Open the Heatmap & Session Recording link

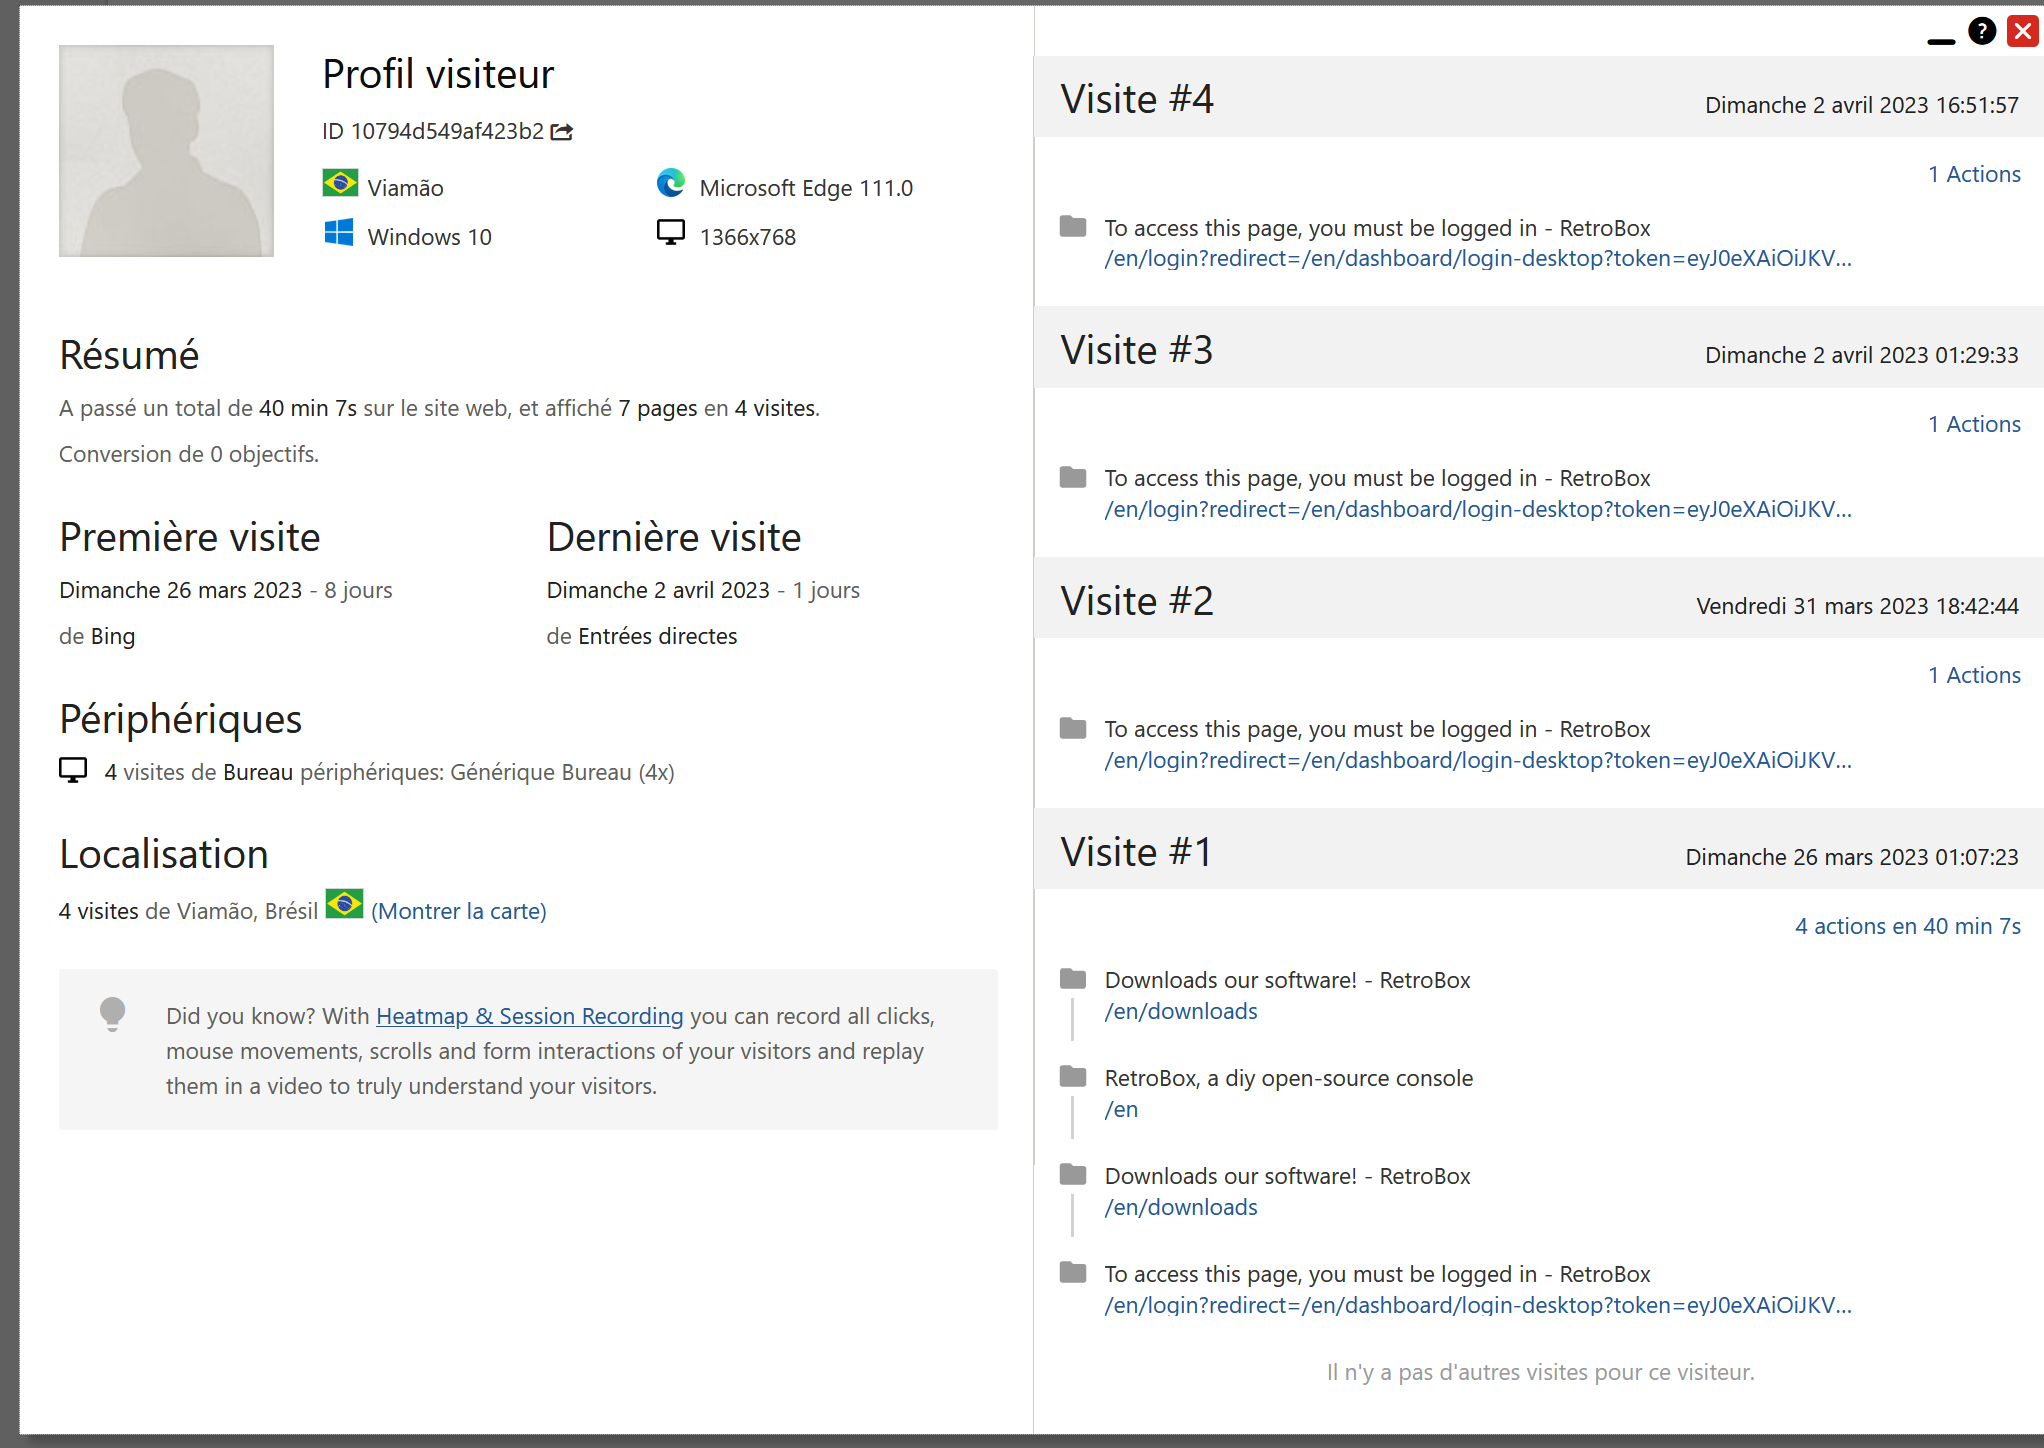[x=529, y=1016]
